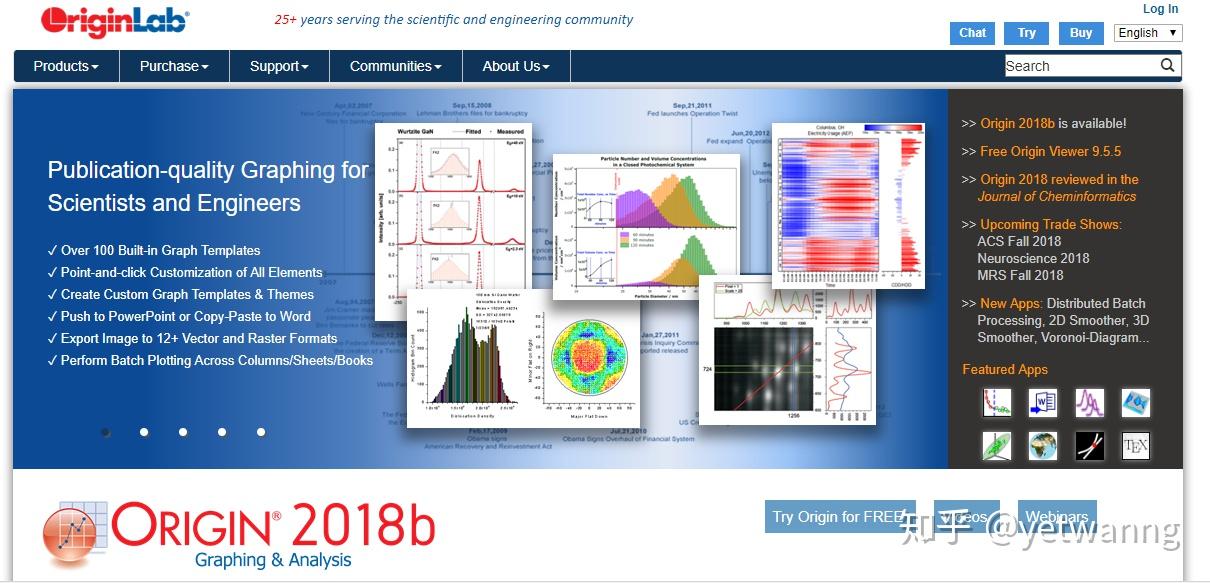Open the globe map featured app icon
The height and width of the screenshot is (583, 1210).
[x=1043, y=446]
